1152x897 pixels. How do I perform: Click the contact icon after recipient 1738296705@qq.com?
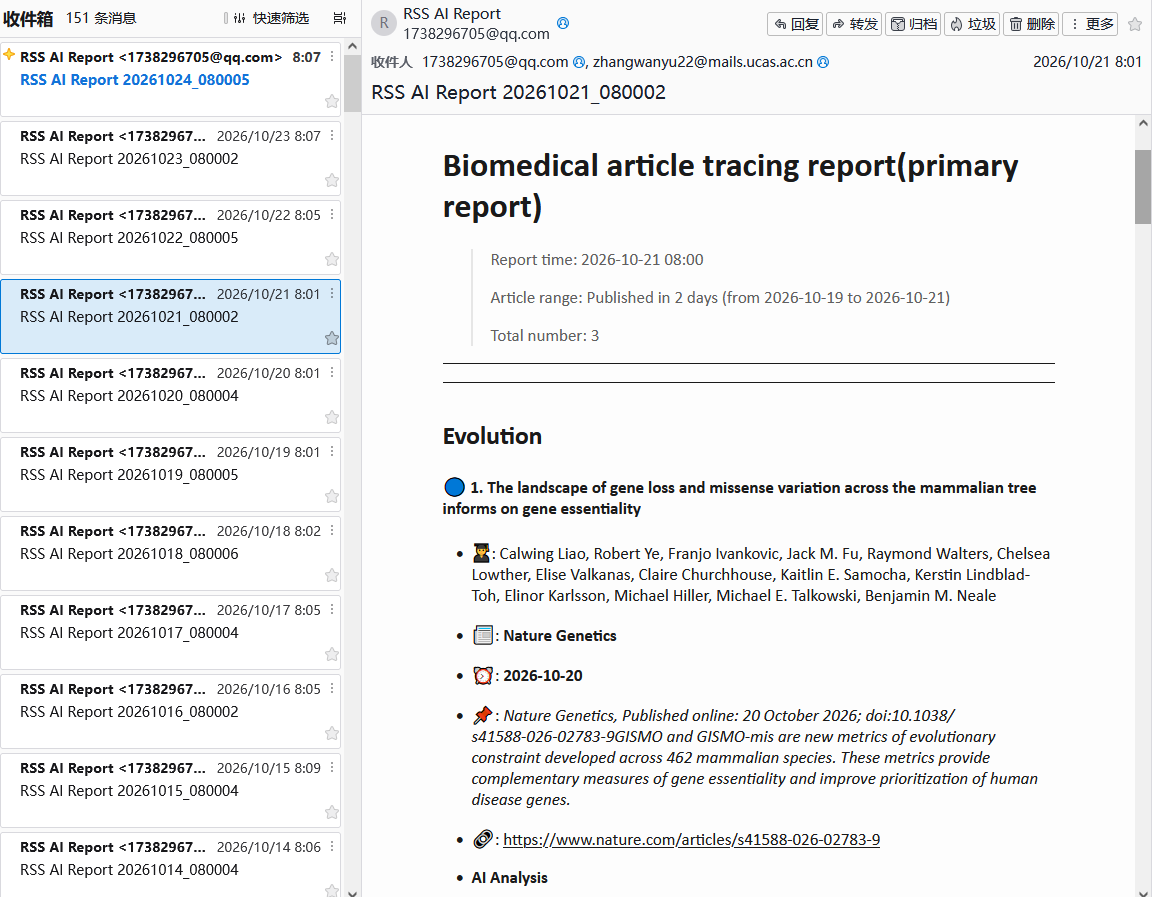(x=579, y=62)
